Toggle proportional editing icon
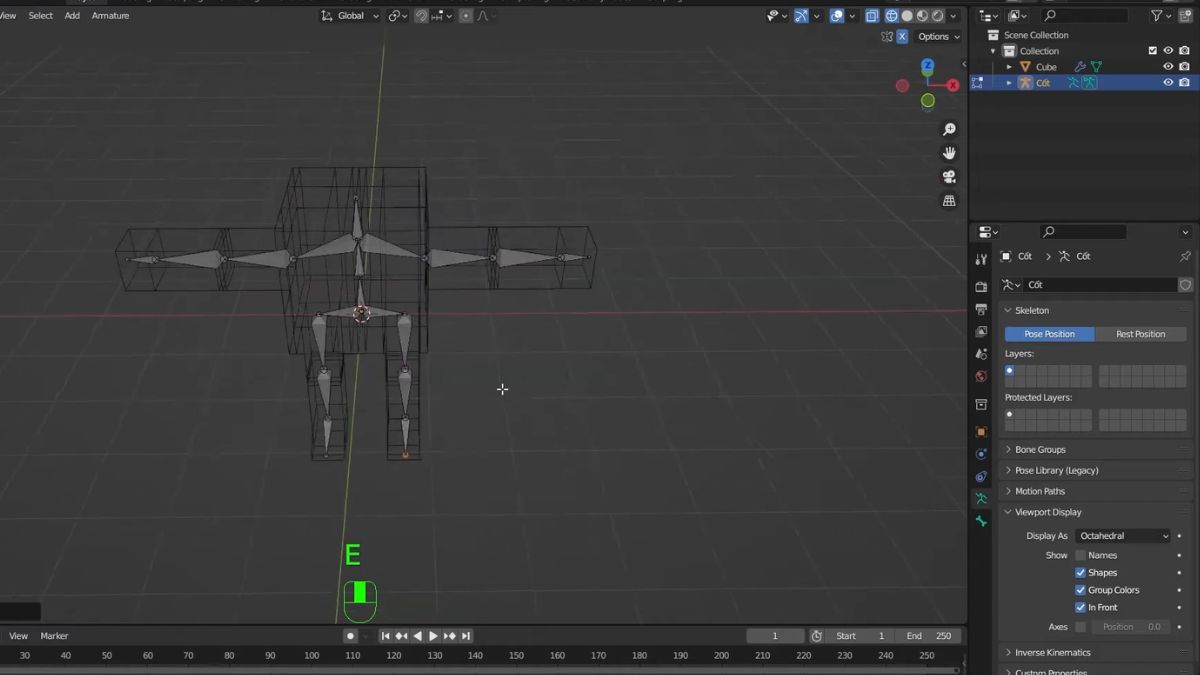 click(x=465, y=16)
